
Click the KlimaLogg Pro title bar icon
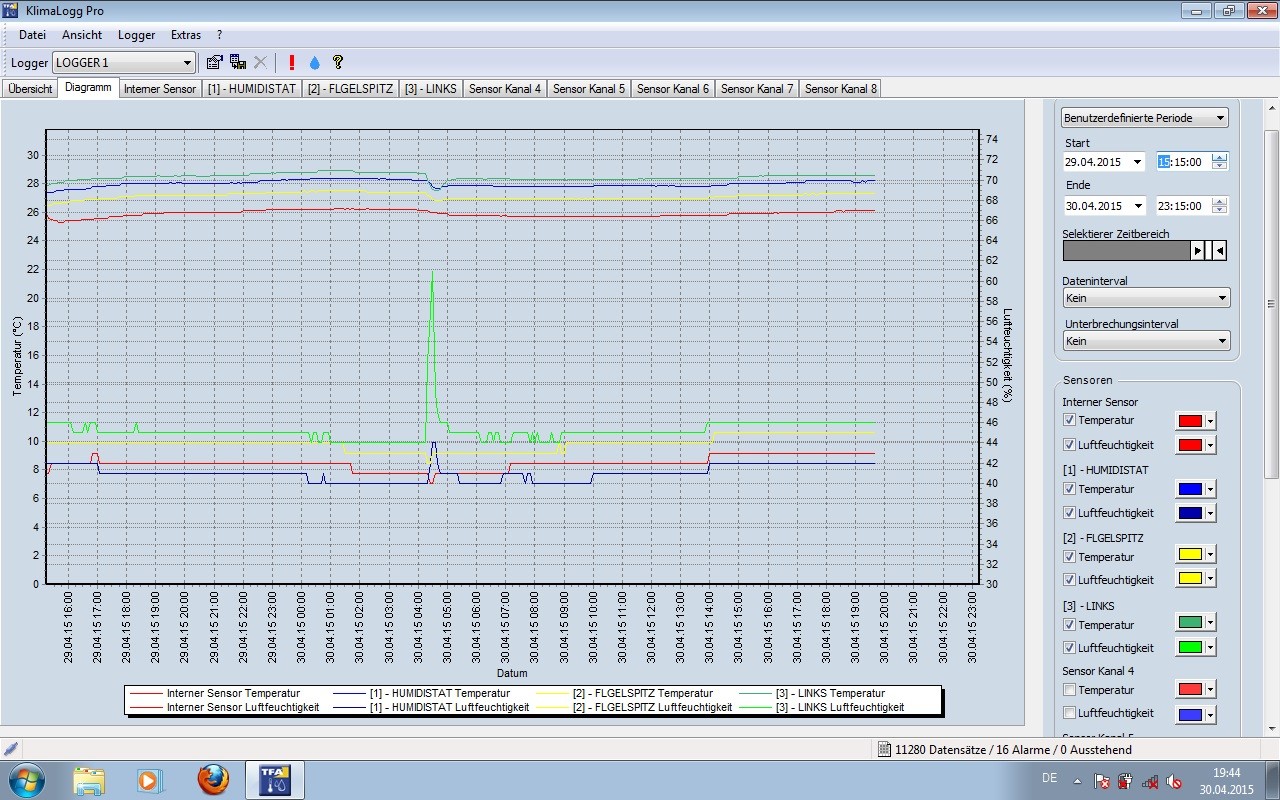click(12, 11)
